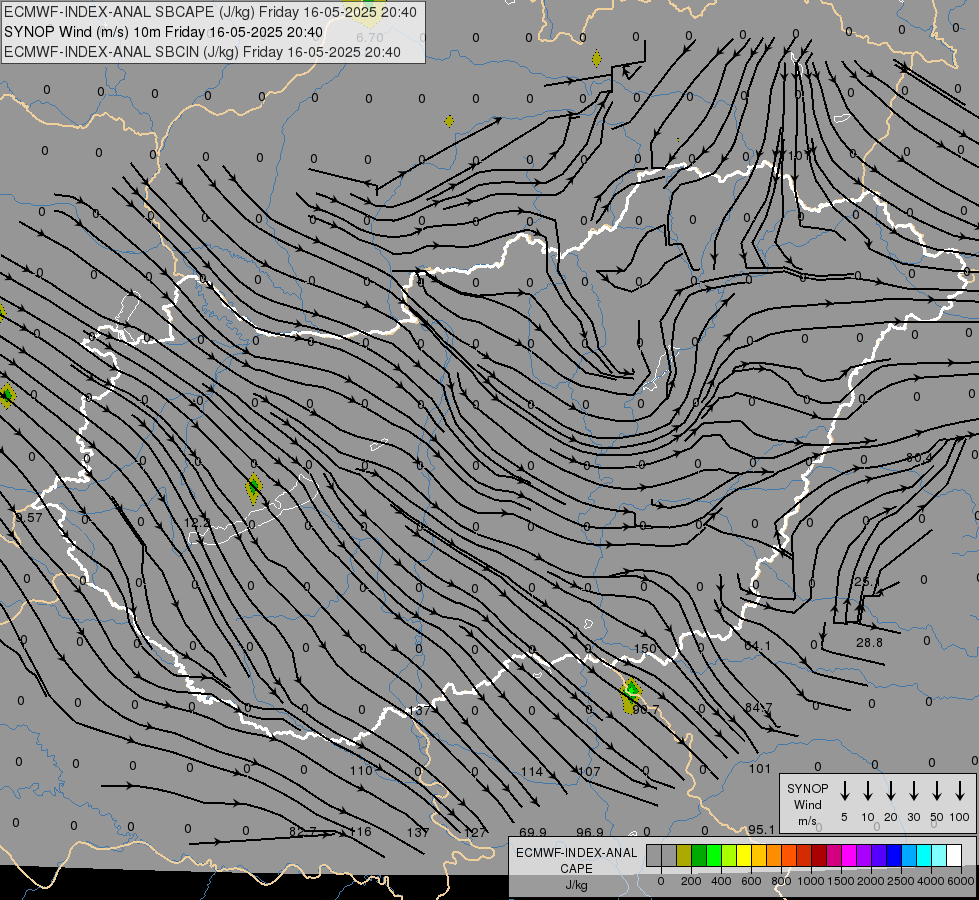Pick the pure blue swatch in CAPE scale

coord(893,855)
